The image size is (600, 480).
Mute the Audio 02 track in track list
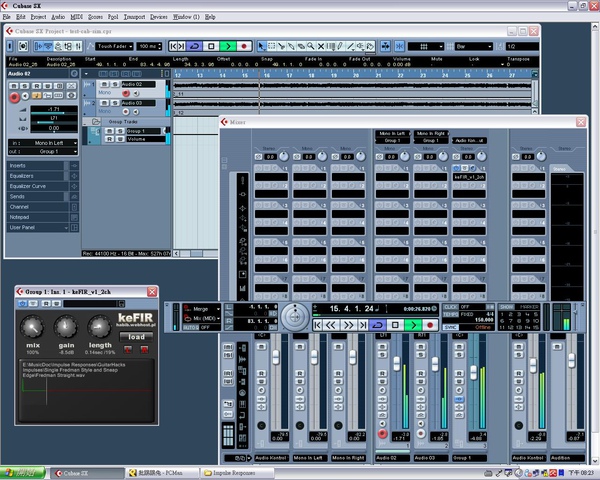(104, 84)
